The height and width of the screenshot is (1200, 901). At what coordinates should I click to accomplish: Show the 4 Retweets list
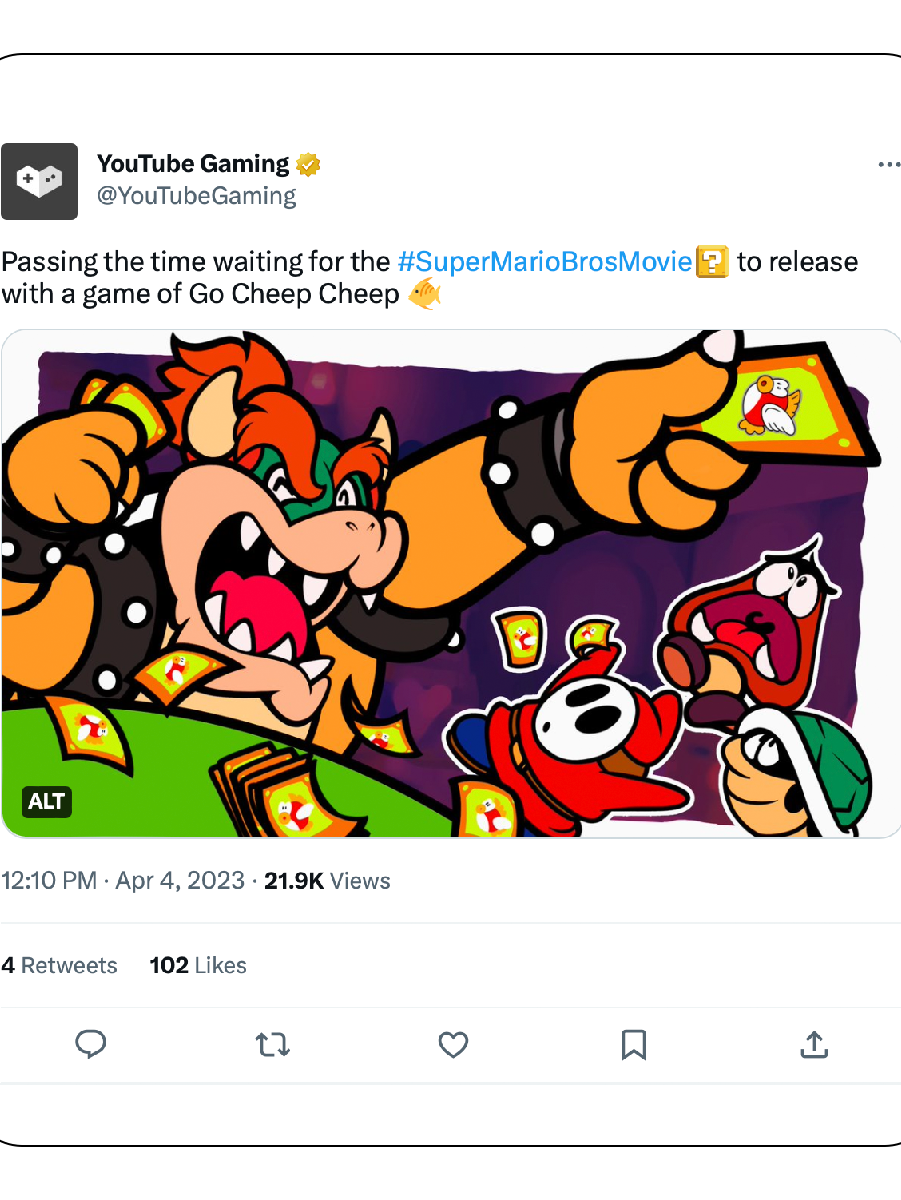(59, 965)
